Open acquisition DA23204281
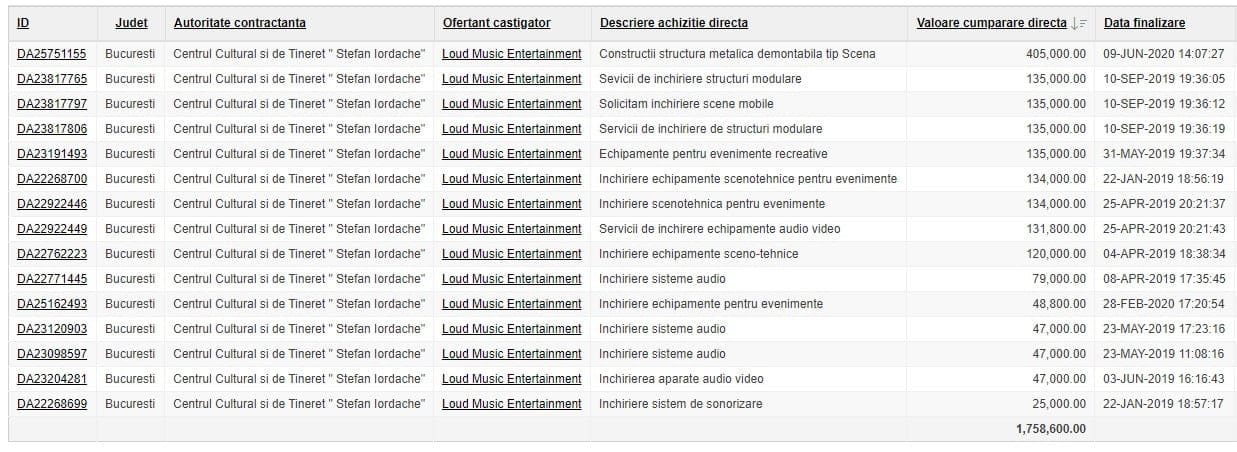 [52, 379]
